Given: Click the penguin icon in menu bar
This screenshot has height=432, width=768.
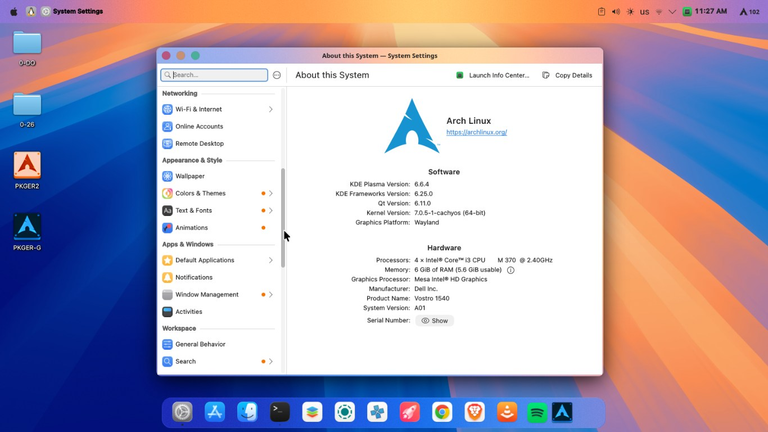Looking at the screenshot, I should pos(31,11).
